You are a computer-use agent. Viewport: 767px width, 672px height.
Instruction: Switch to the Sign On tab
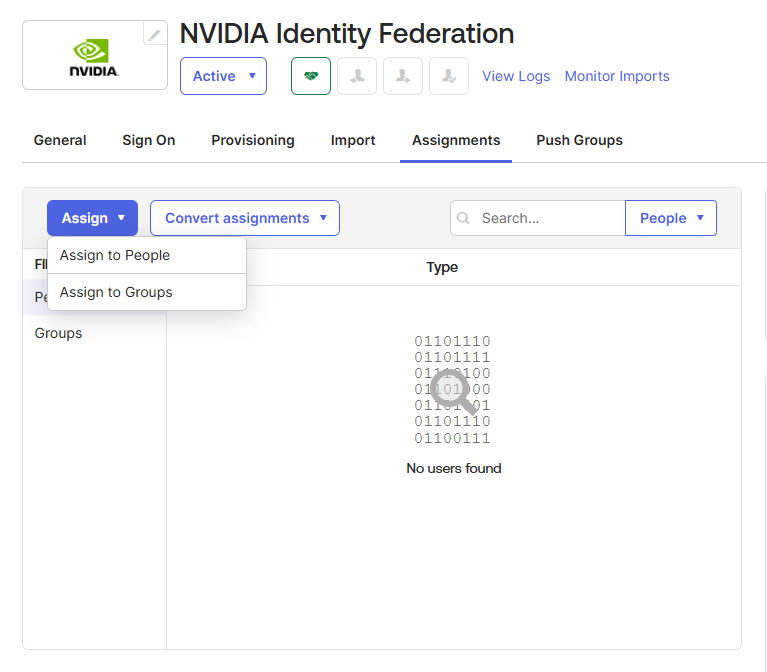pos(149,140)
